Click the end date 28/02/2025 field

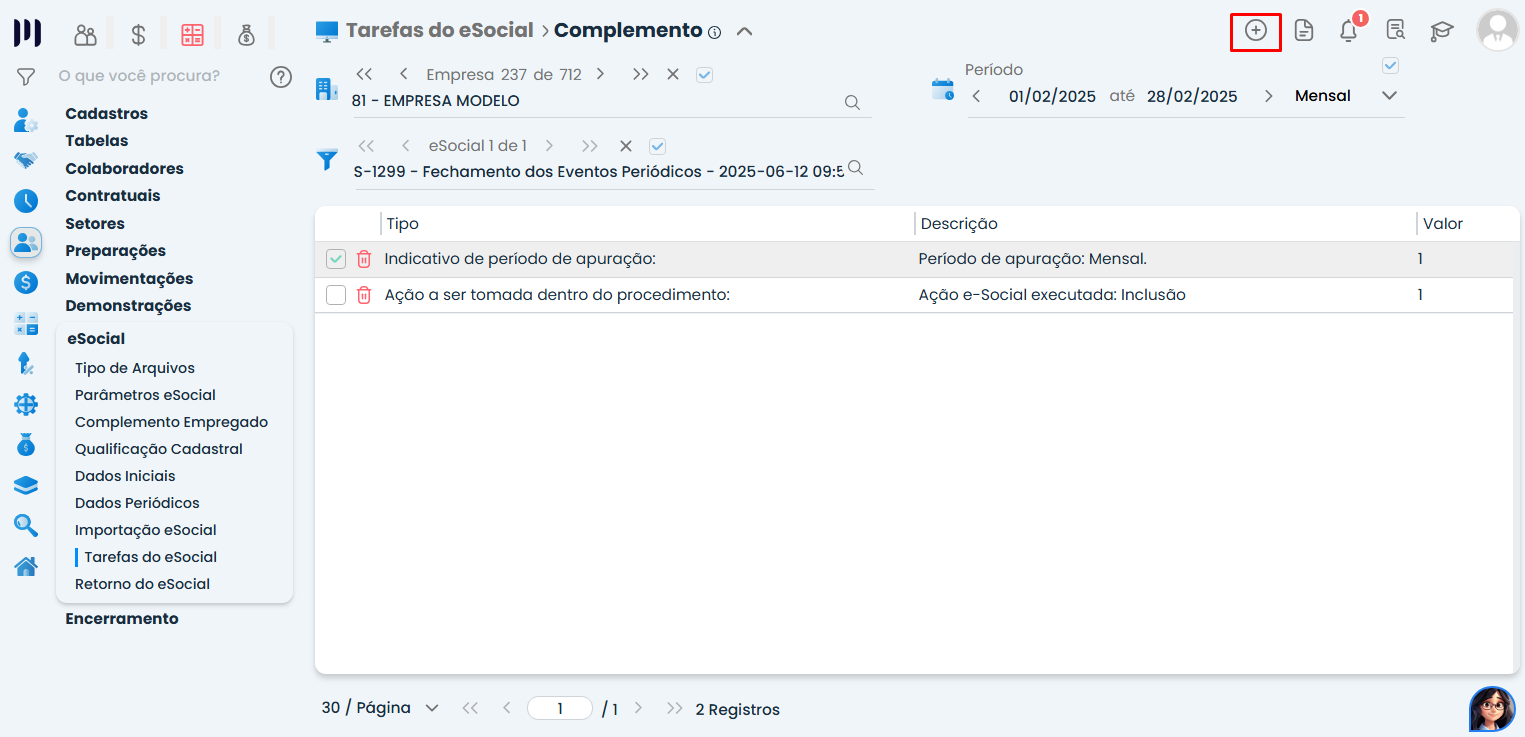point(1192,96)
